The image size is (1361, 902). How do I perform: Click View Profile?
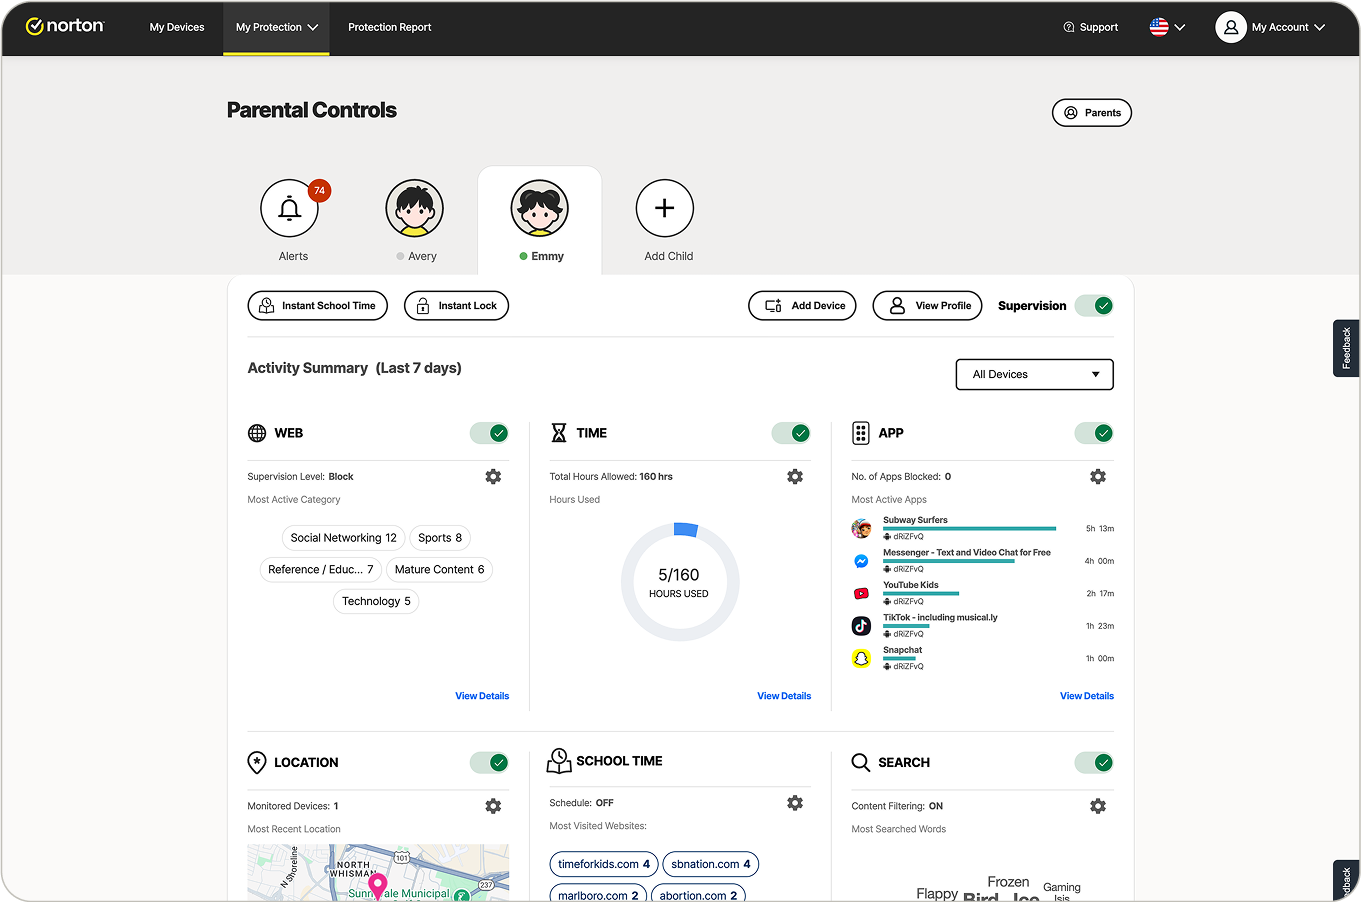coord(928,306)
